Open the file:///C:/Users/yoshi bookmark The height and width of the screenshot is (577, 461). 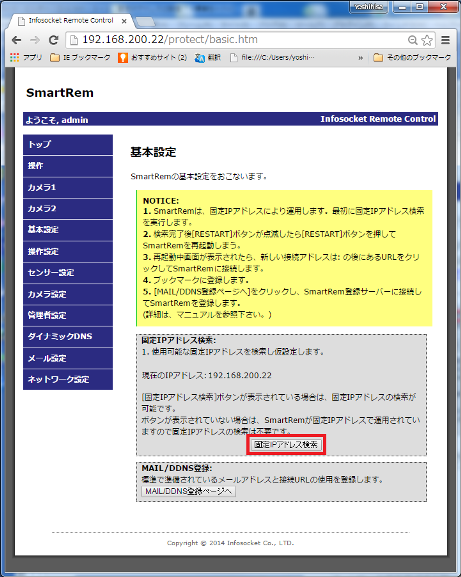tap(272, 57)
